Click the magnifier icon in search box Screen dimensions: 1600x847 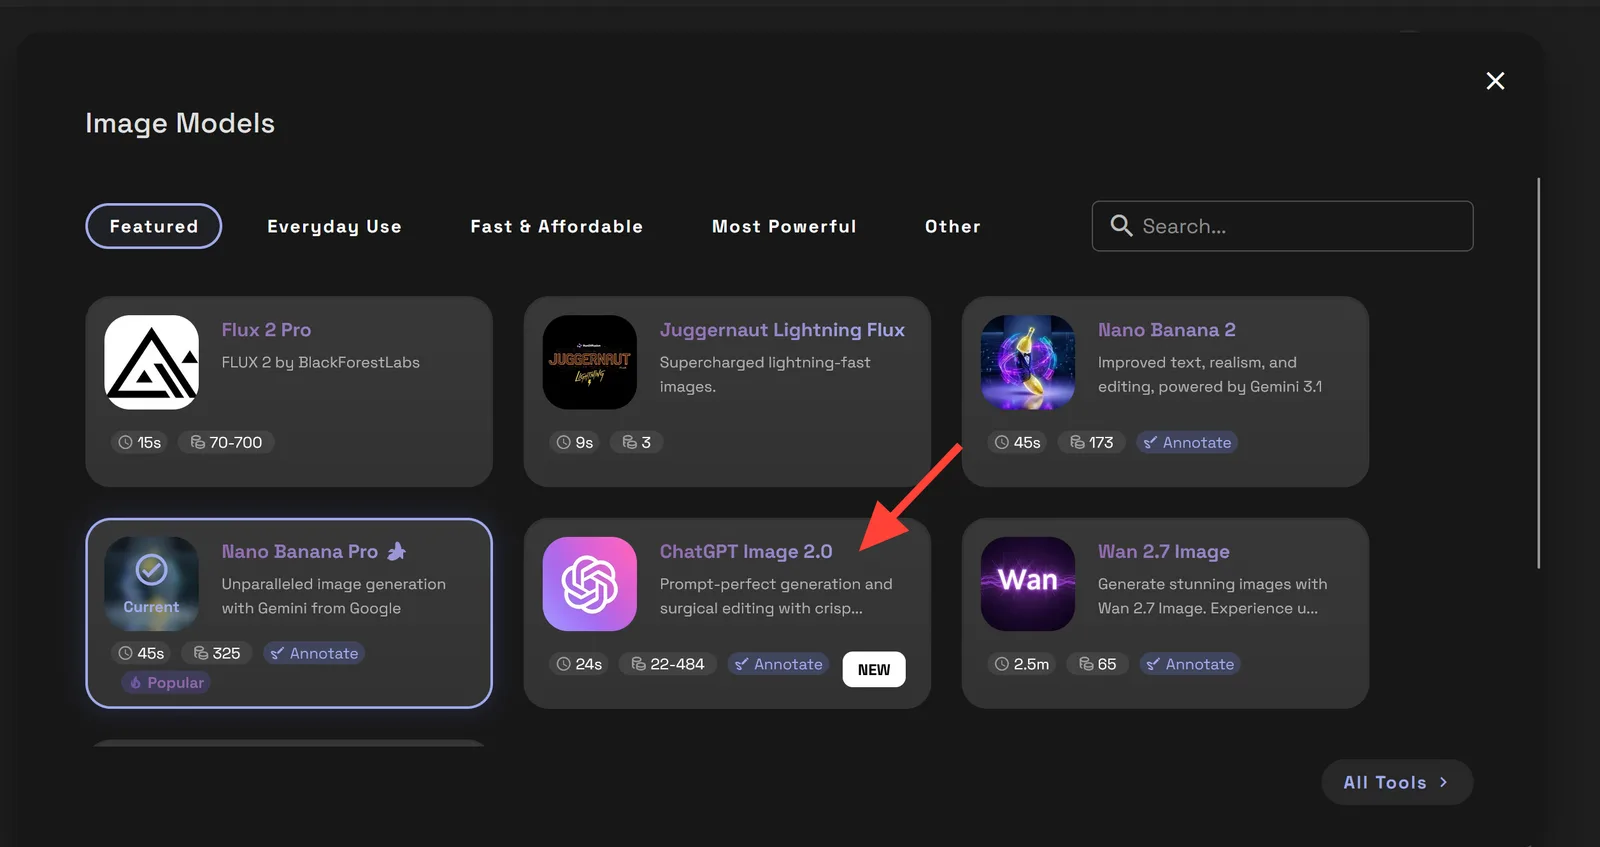(x=1121, y=226)
